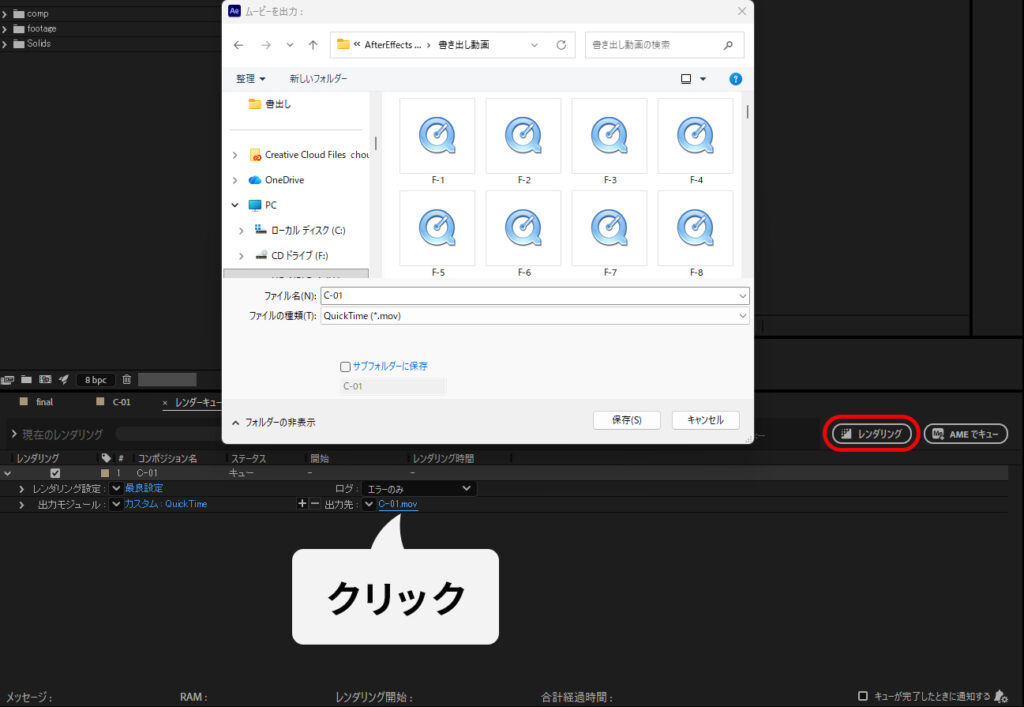Switch to the final composition tab
The width and height of the screenshot is (1024, 707).
[44, 402]
